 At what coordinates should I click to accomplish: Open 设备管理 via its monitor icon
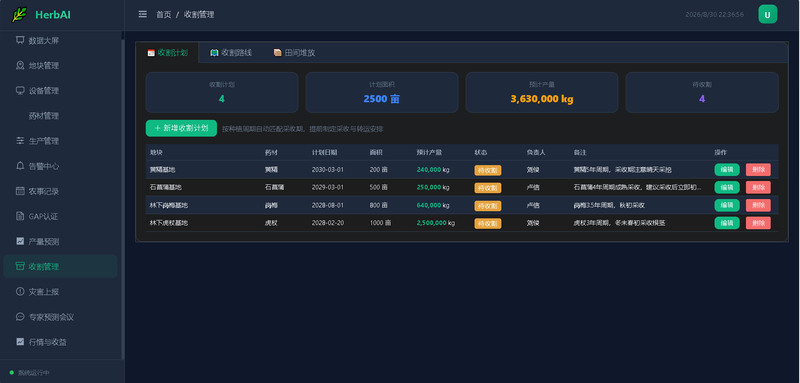click(x=20, y=90)
